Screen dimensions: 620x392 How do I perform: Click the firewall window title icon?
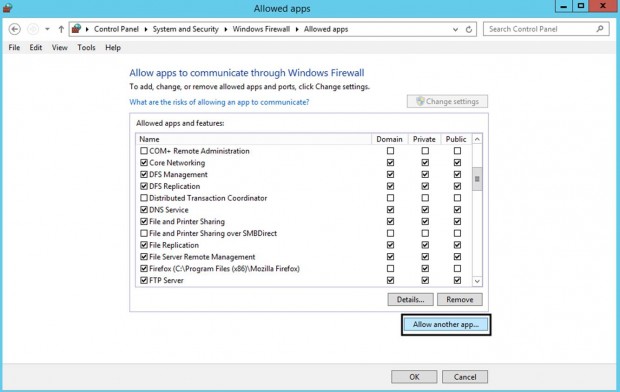click(x=7, y=8)
